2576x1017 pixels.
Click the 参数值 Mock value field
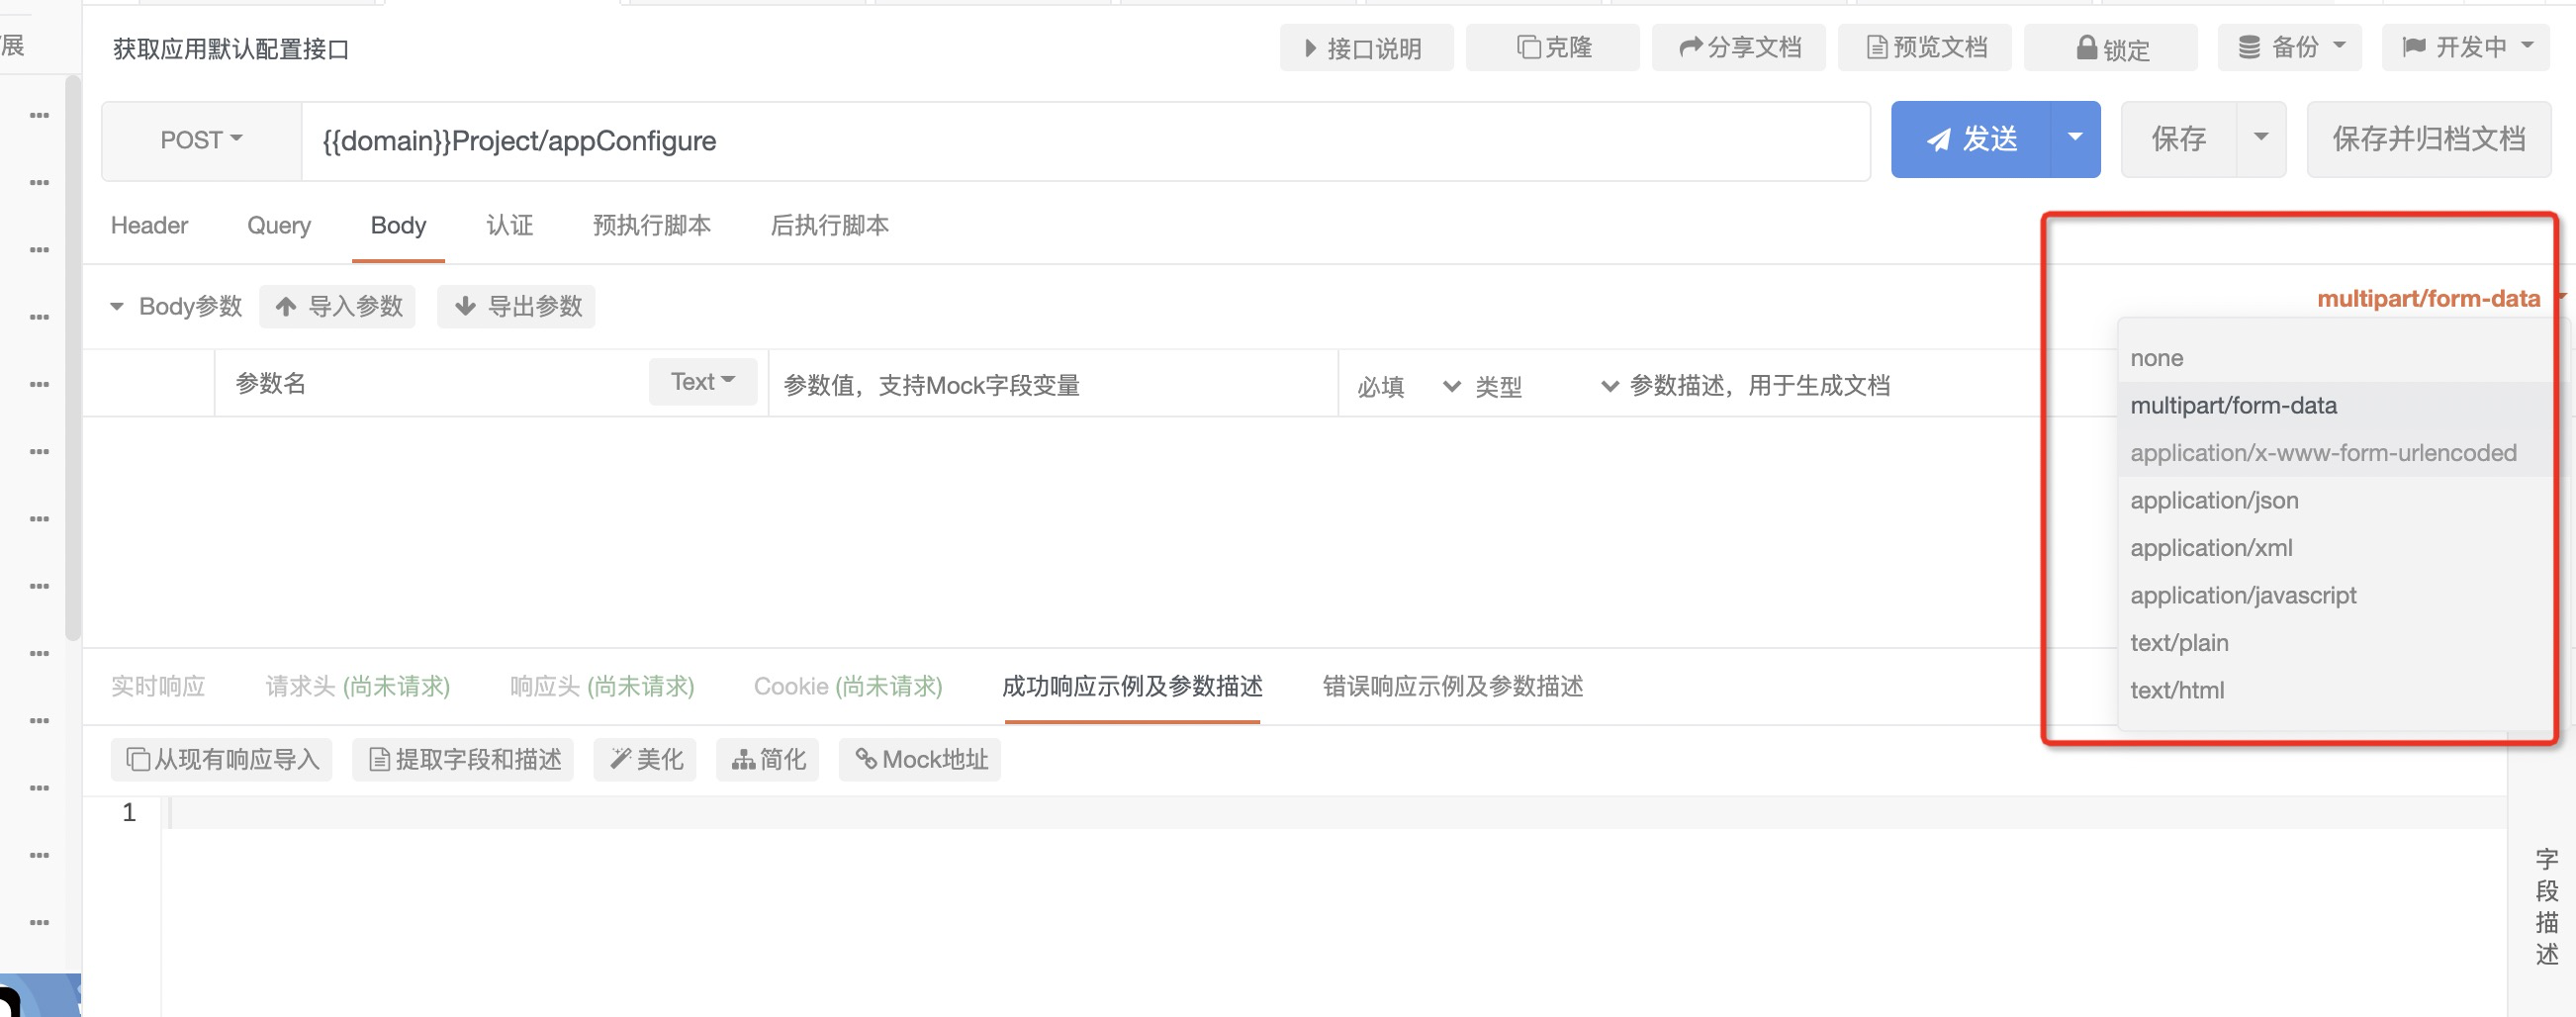(x=1053, y=385)
